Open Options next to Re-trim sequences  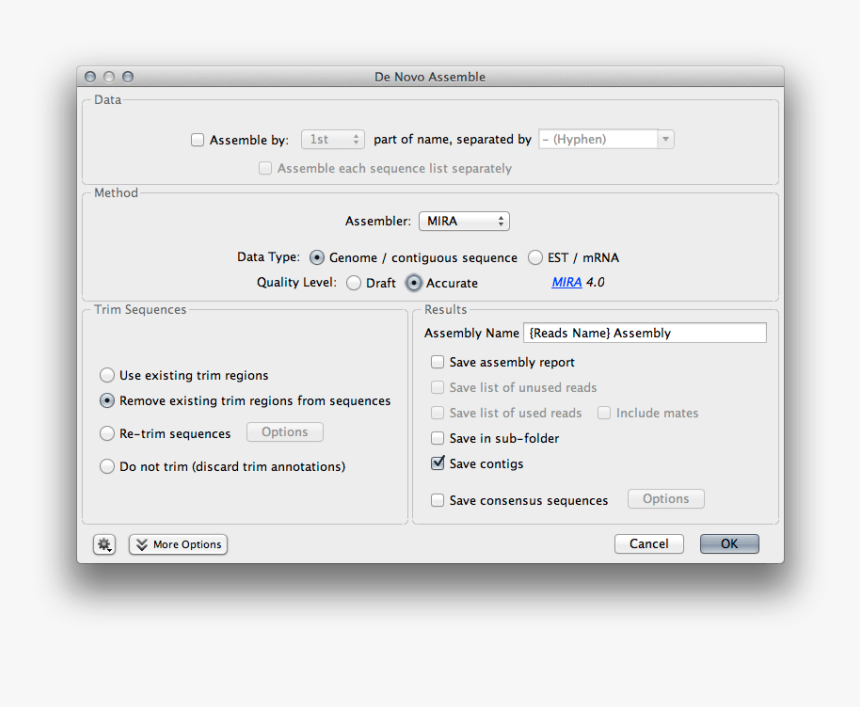[x=284, y=432]
